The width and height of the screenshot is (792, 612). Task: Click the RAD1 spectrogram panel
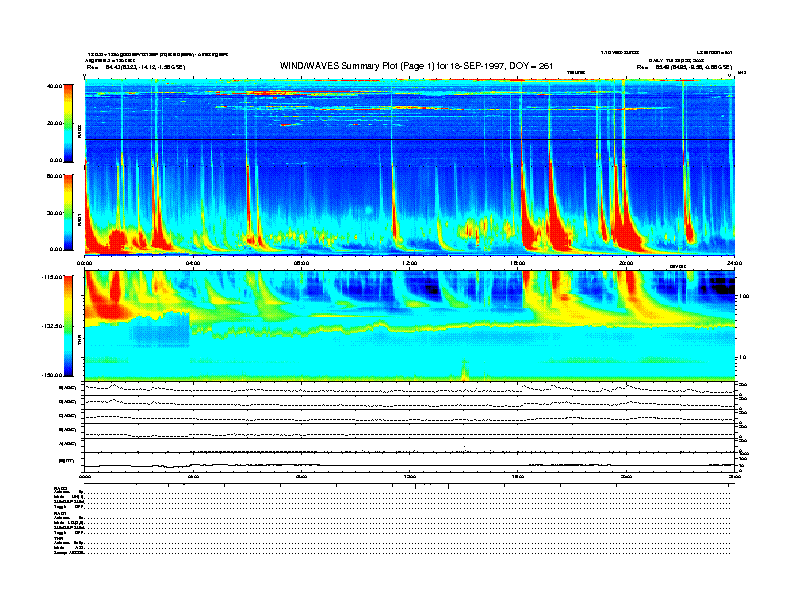click(x=410, y=210)
